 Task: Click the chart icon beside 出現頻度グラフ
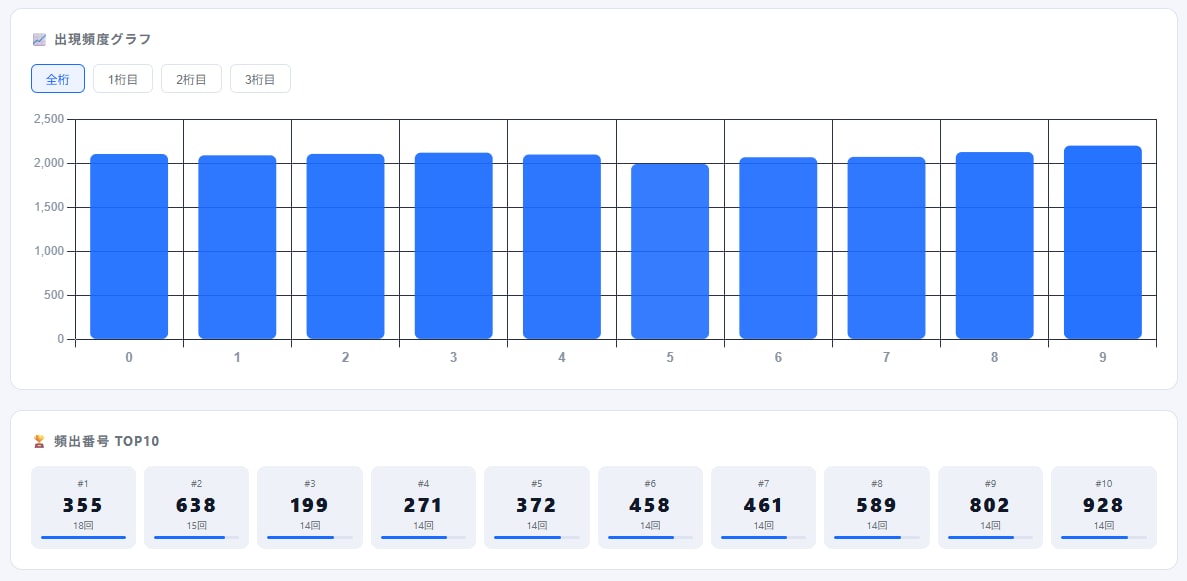[x=39, y=39]
